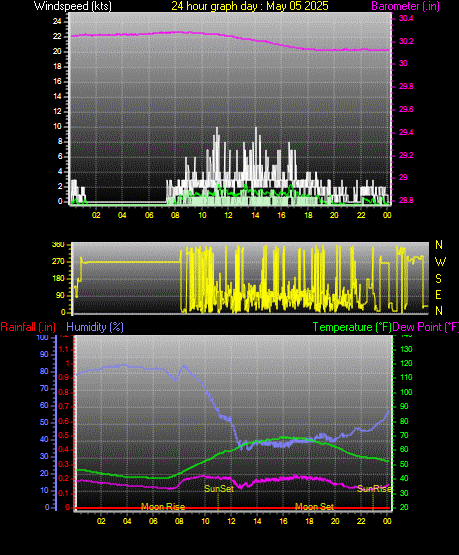The height and width of the screenshot is (555, 459).
Task: Click wind direction axis value 180
Action: pyautogui.click(x=58, y=279)
